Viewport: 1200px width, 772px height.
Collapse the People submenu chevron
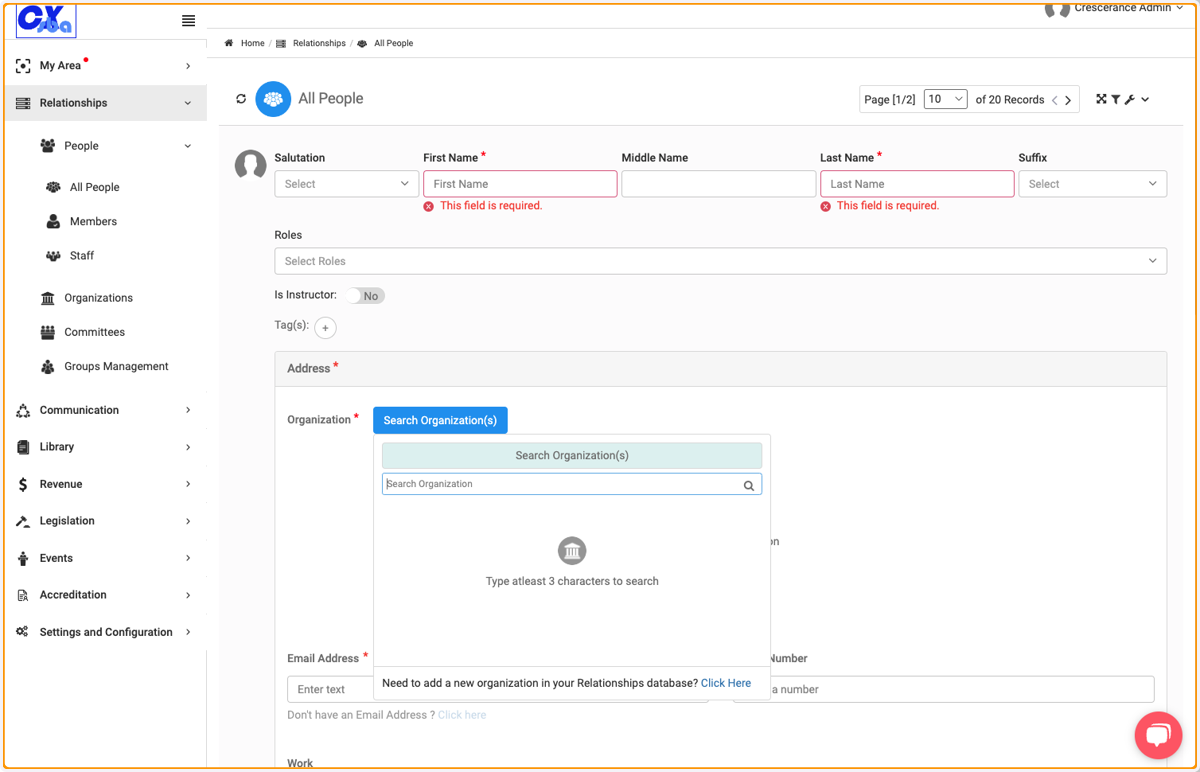[x=188, y=146]
